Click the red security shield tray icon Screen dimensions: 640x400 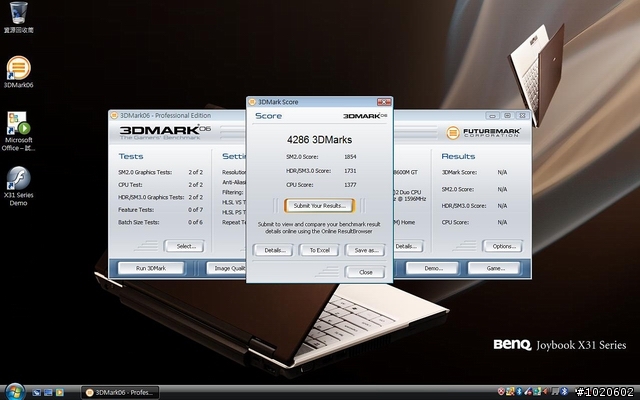(501, 392)
